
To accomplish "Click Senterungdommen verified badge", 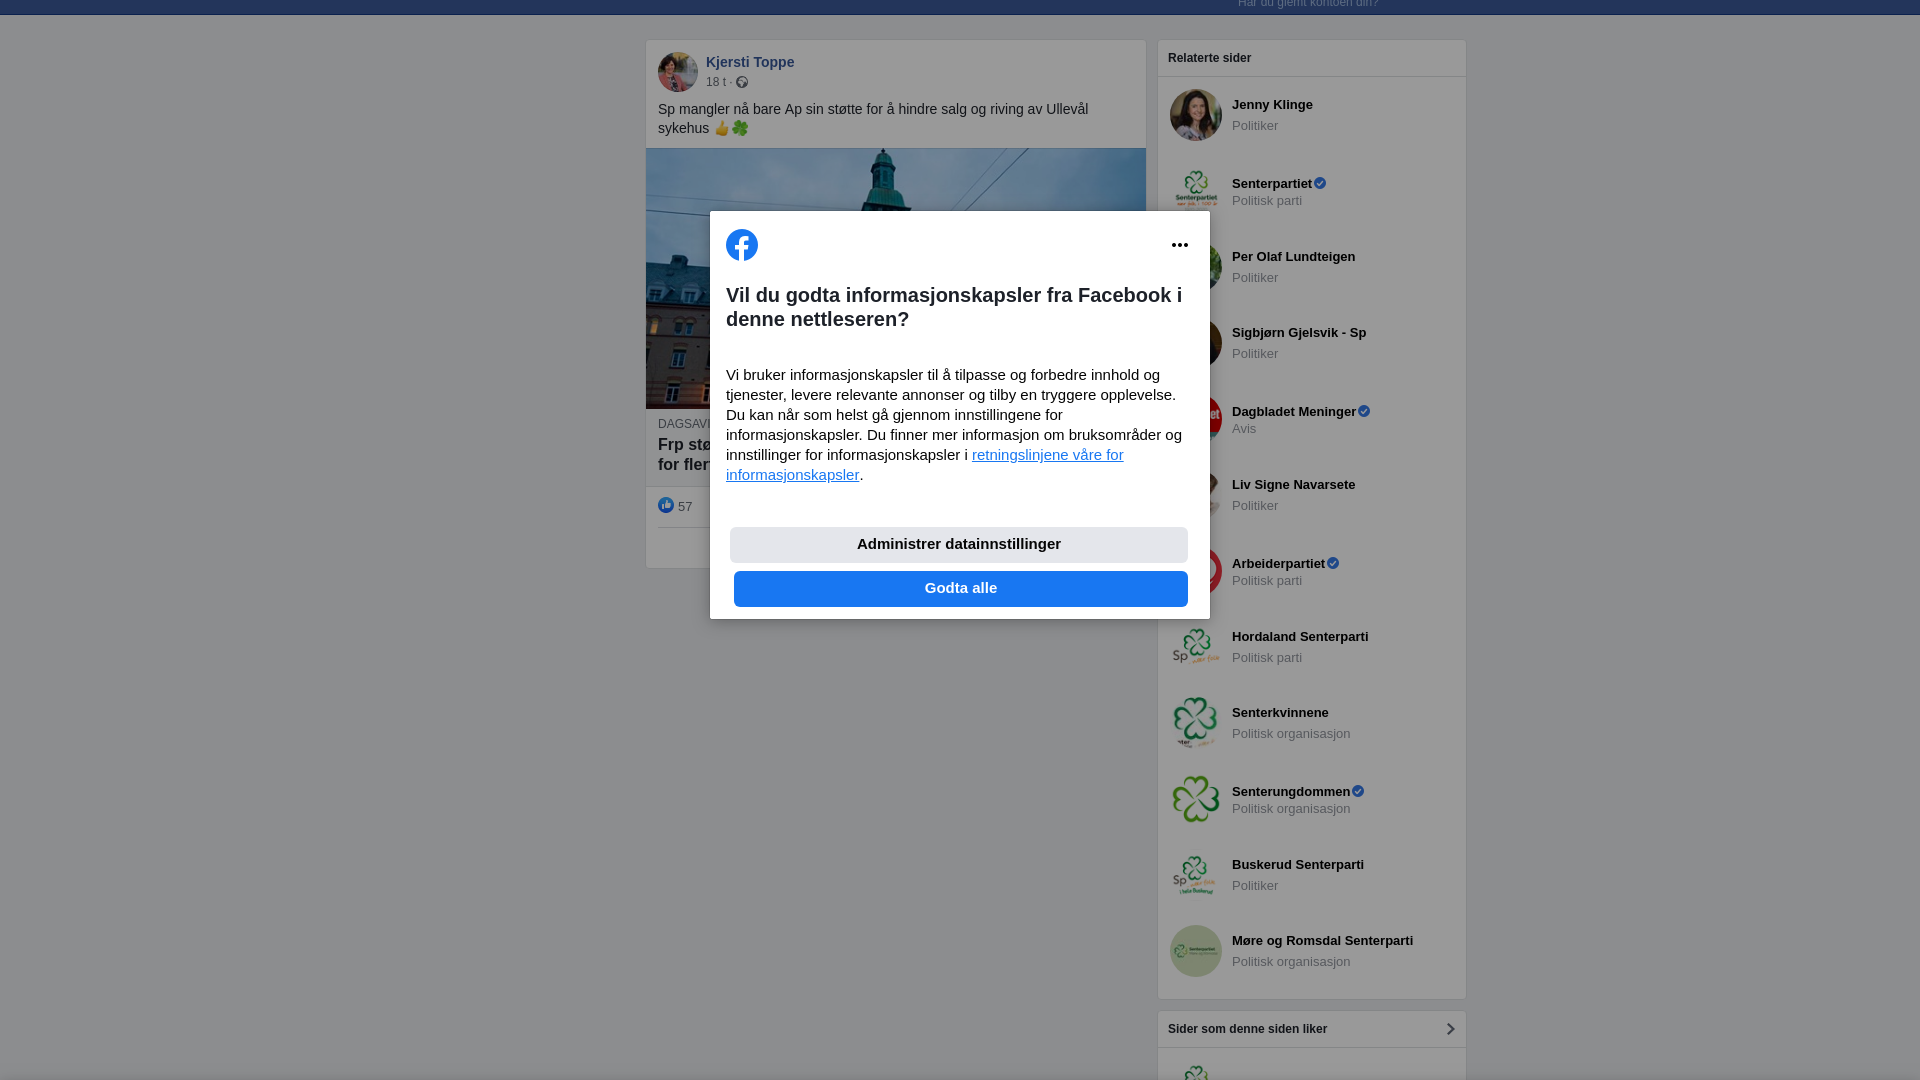I will tap(1358, 791).
